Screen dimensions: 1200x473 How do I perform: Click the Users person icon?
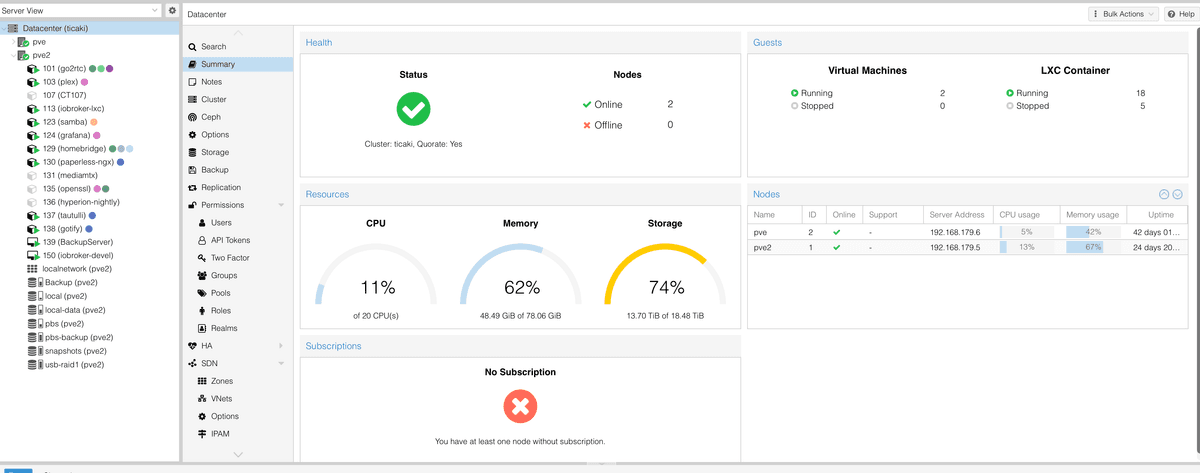click(x=203, y=223)
